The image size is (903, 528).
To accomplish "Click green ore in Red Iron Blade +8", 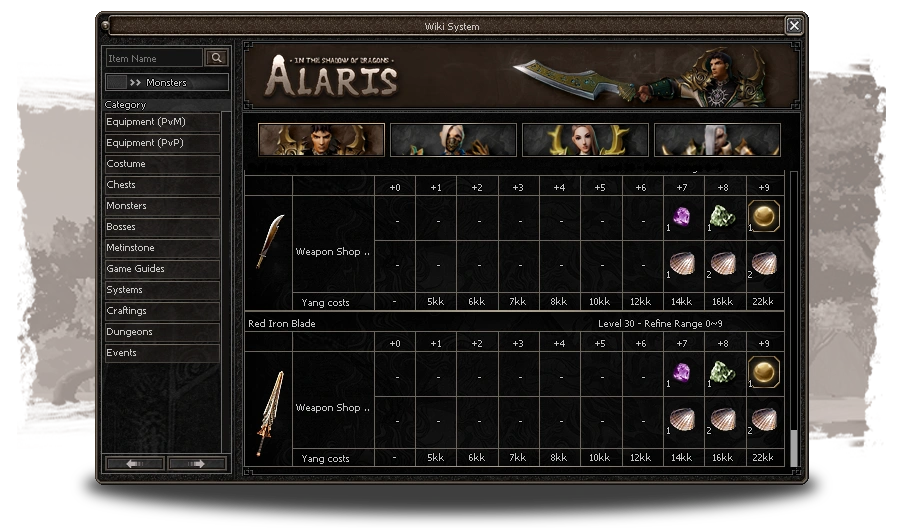I will [723, 372].
